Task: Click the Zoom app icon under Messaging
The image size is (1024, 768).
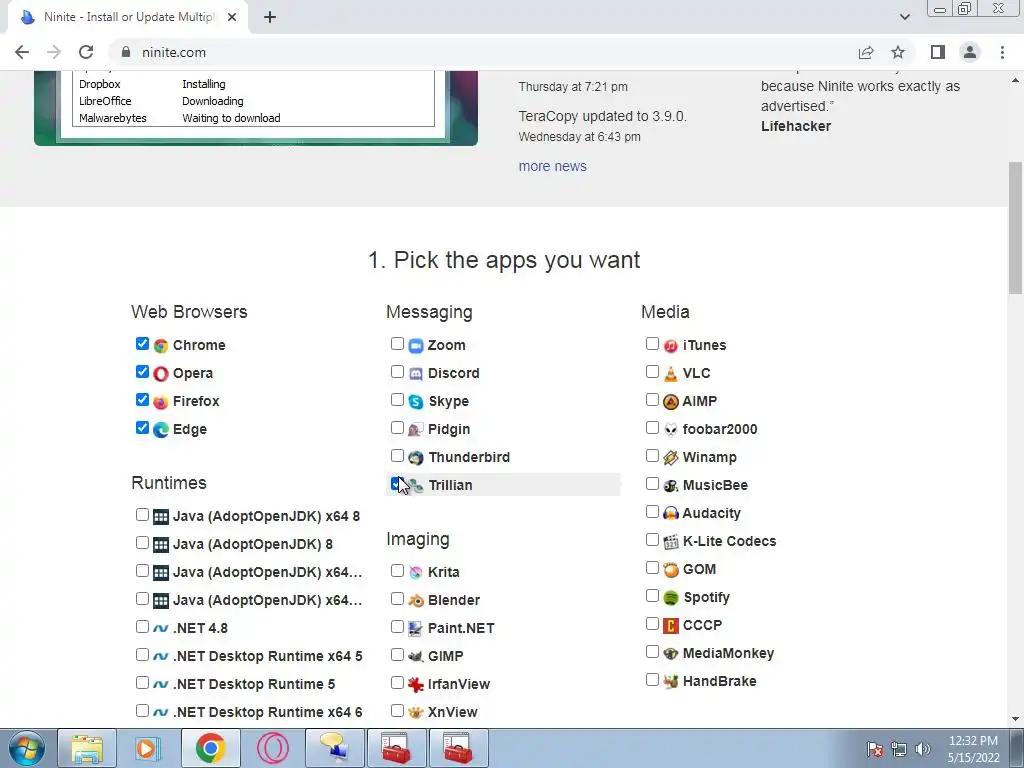Action: (416, 345)
